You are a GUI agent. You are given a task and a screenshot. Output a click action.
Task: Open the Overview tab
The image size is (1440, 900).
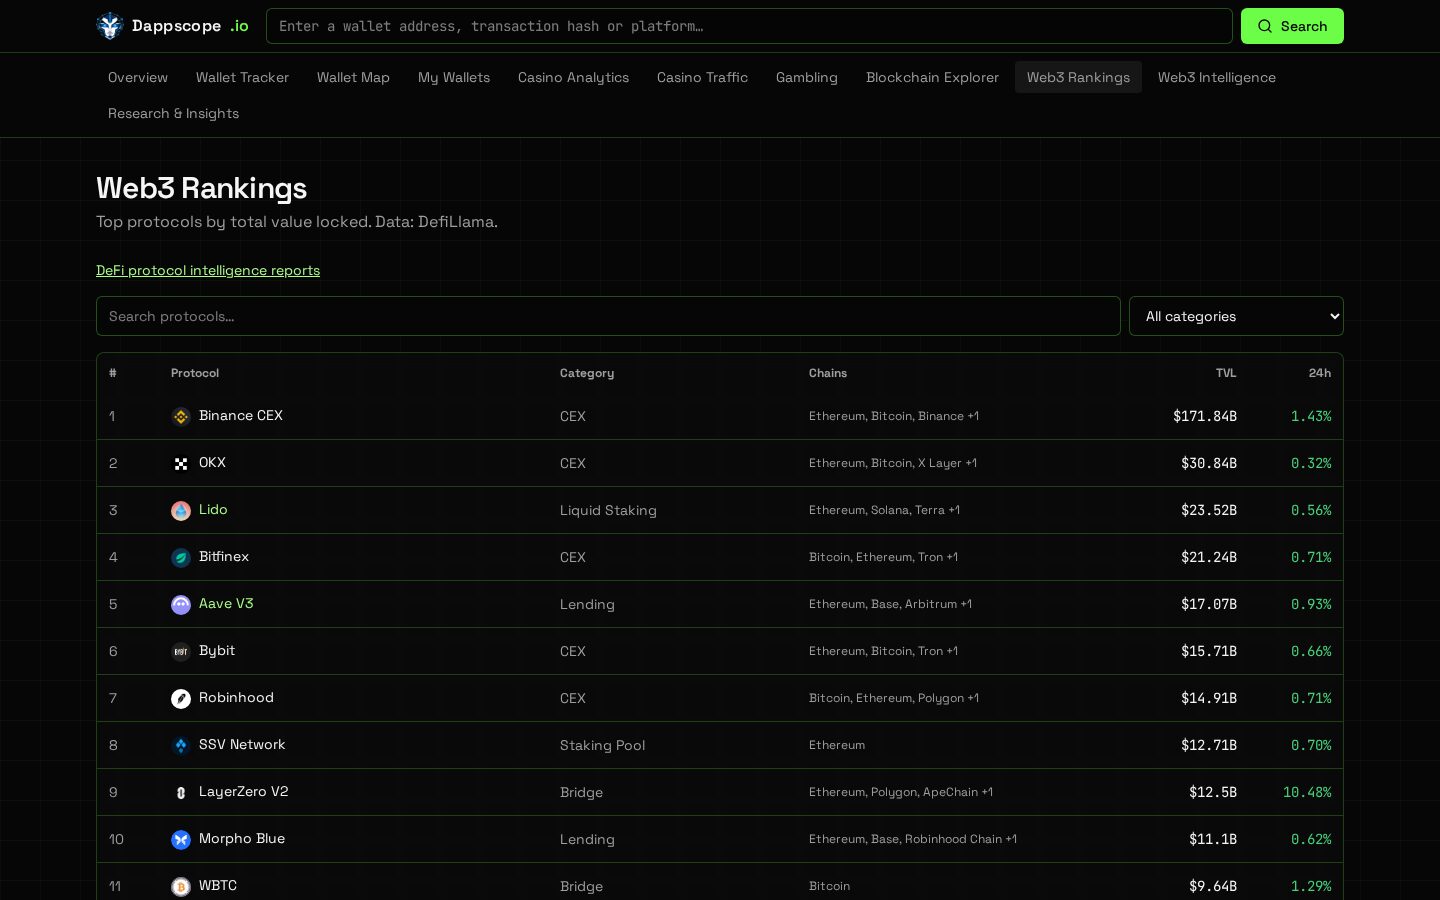click(x=138, y=77)
